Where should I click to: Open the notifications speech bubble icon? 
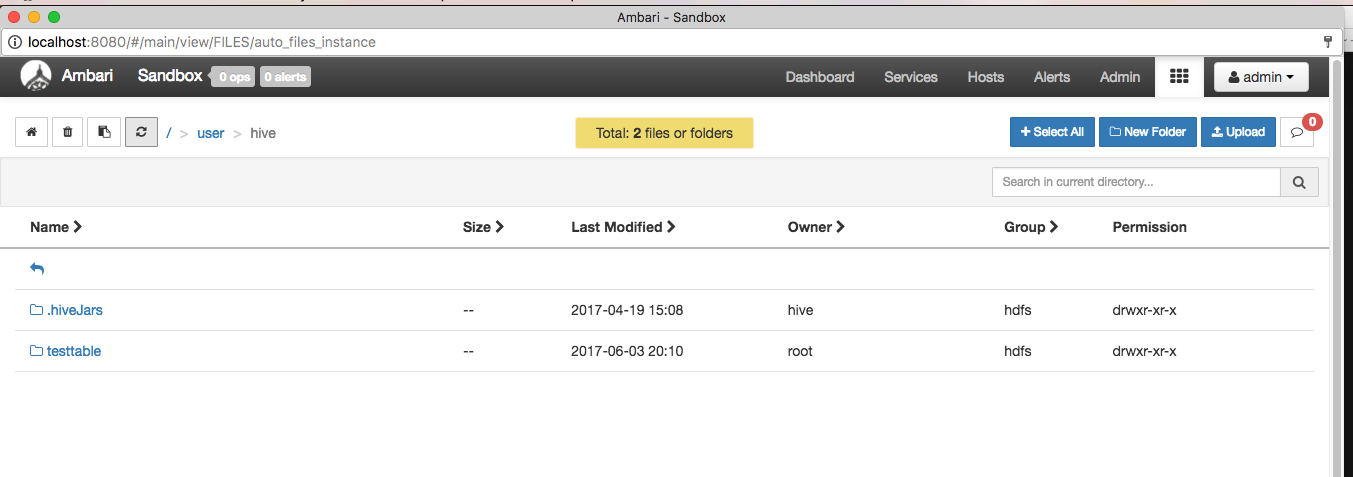pyautogui.click(x=1297, y=132)
